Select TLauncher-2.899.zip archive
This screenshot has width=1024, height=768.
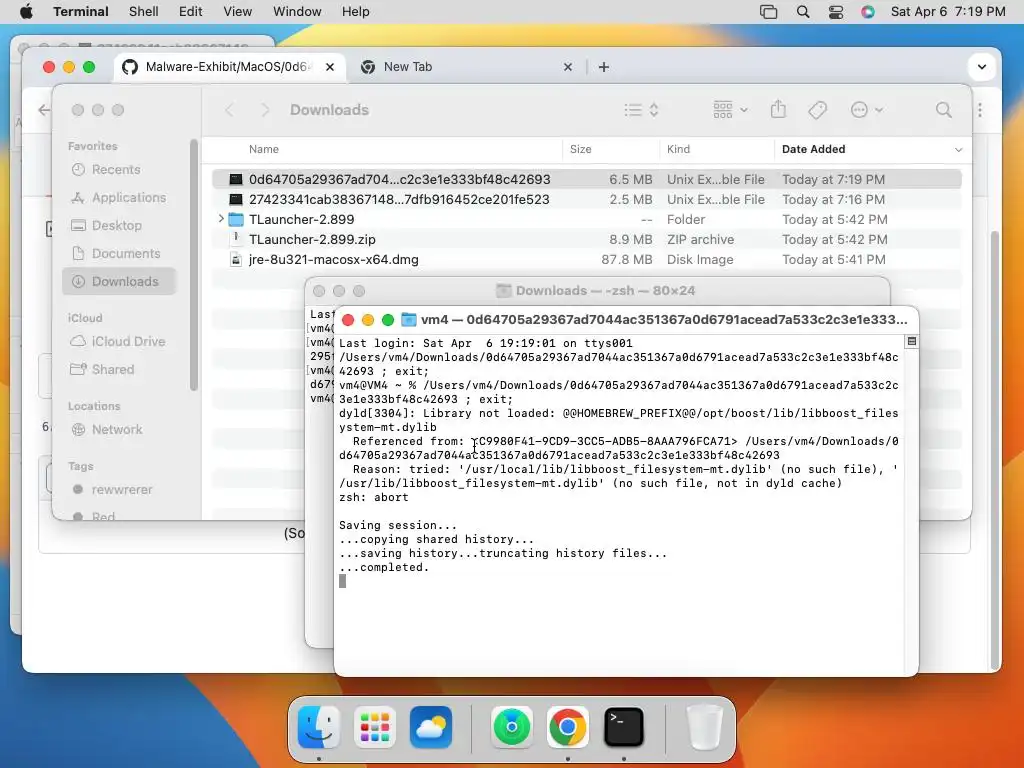point(586,240)
